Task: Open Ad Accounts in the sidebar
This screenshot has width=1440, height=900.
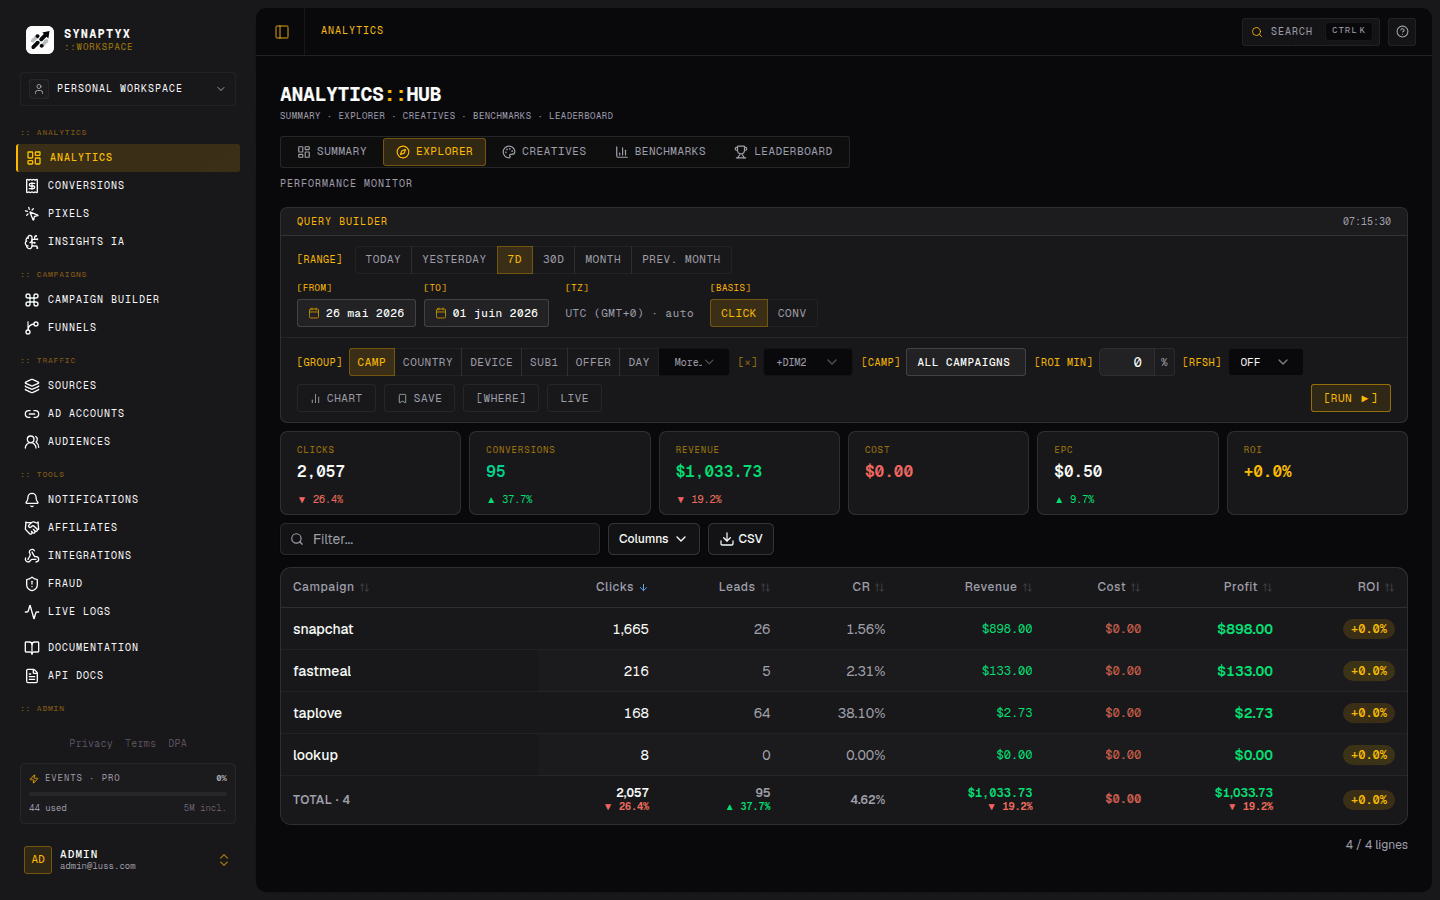Action: point(128,414)
